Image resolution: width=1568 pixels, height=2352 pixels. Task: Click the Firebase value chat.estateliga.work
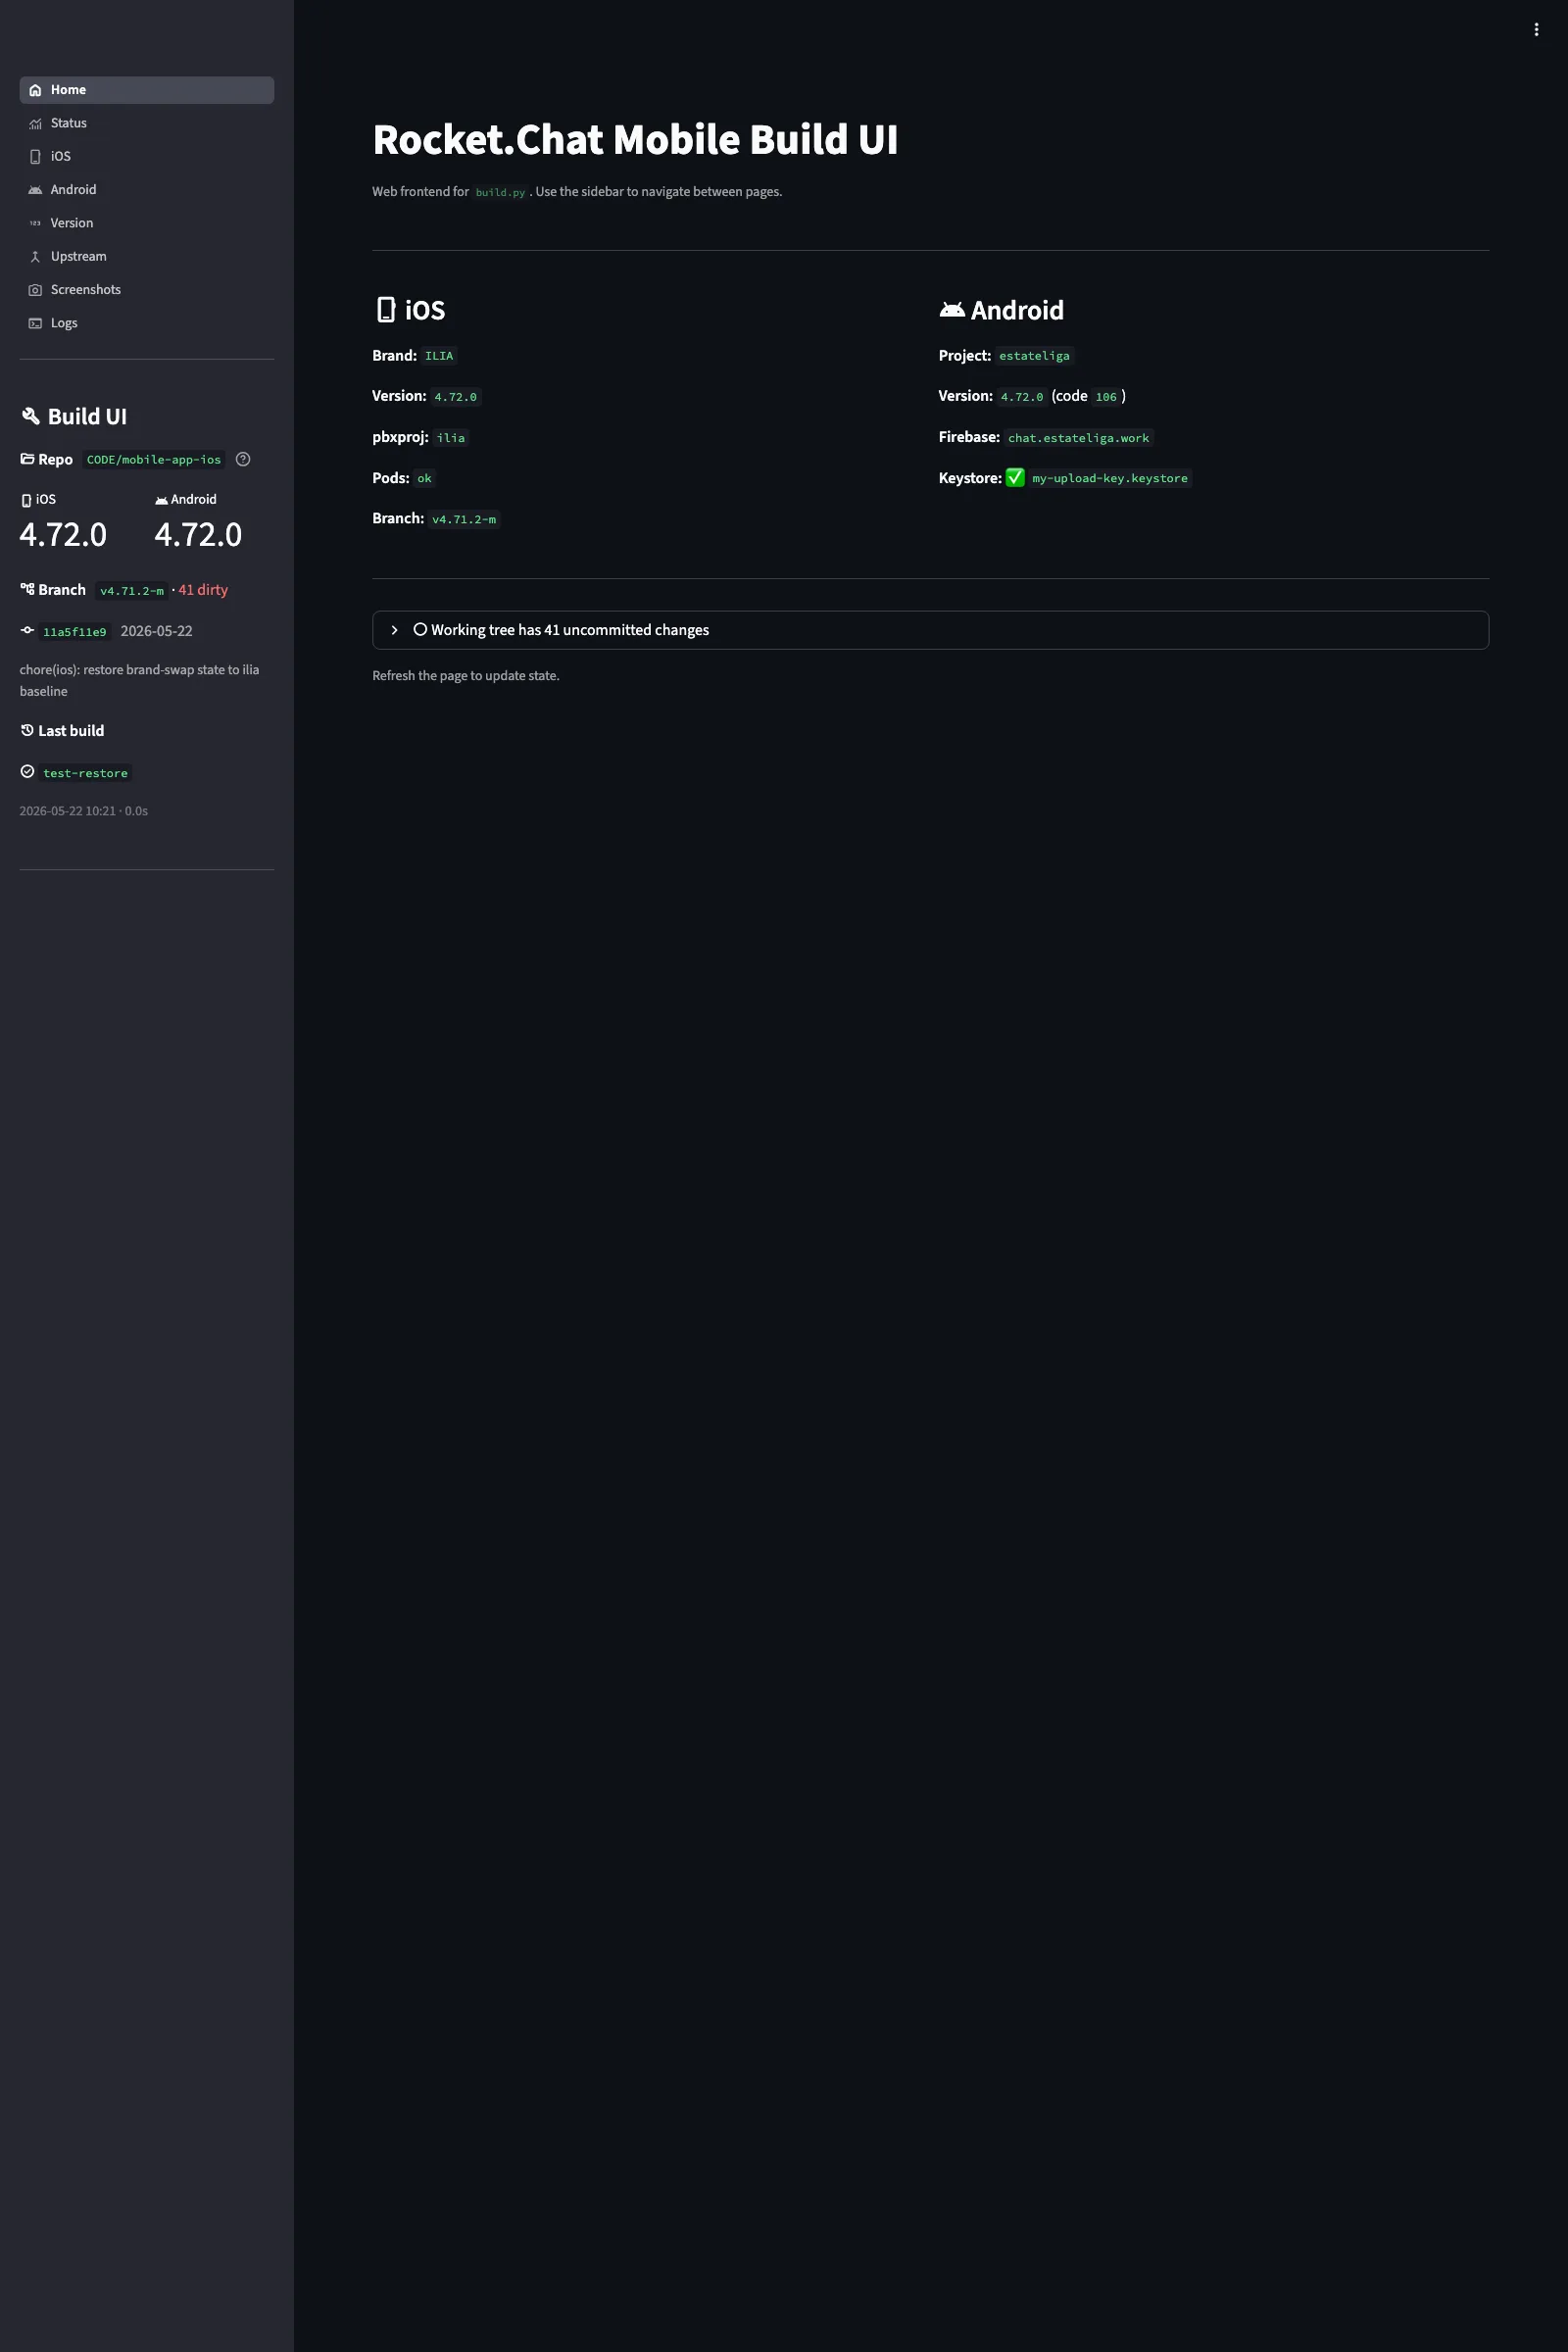[x=1078, y=438]
